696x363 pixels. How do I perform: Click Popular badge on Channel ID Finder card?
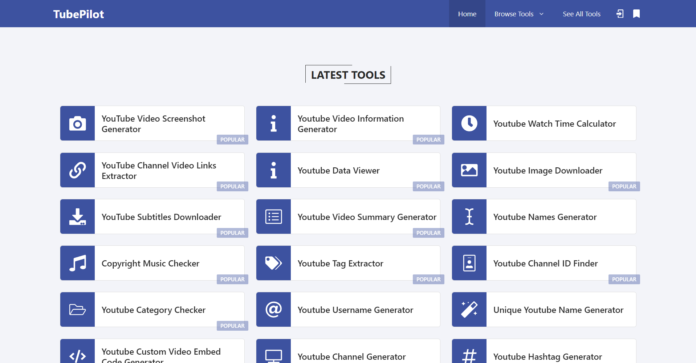[x=624, y=280]
